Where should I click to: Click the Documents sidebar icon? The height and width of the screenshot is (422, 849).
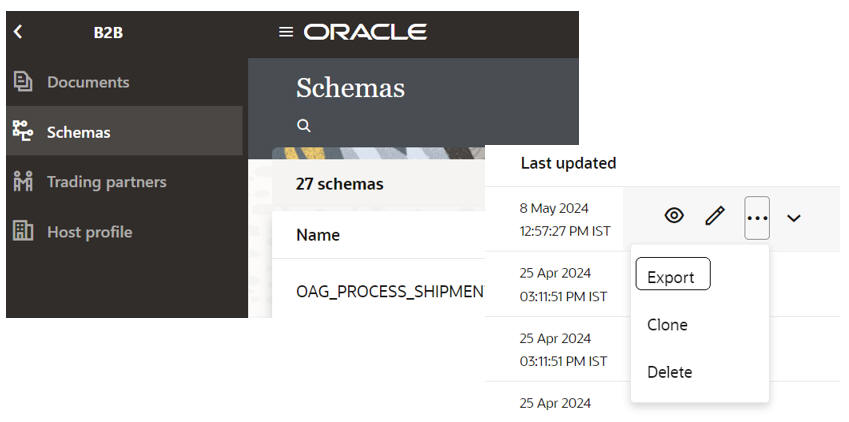[22, 82]
